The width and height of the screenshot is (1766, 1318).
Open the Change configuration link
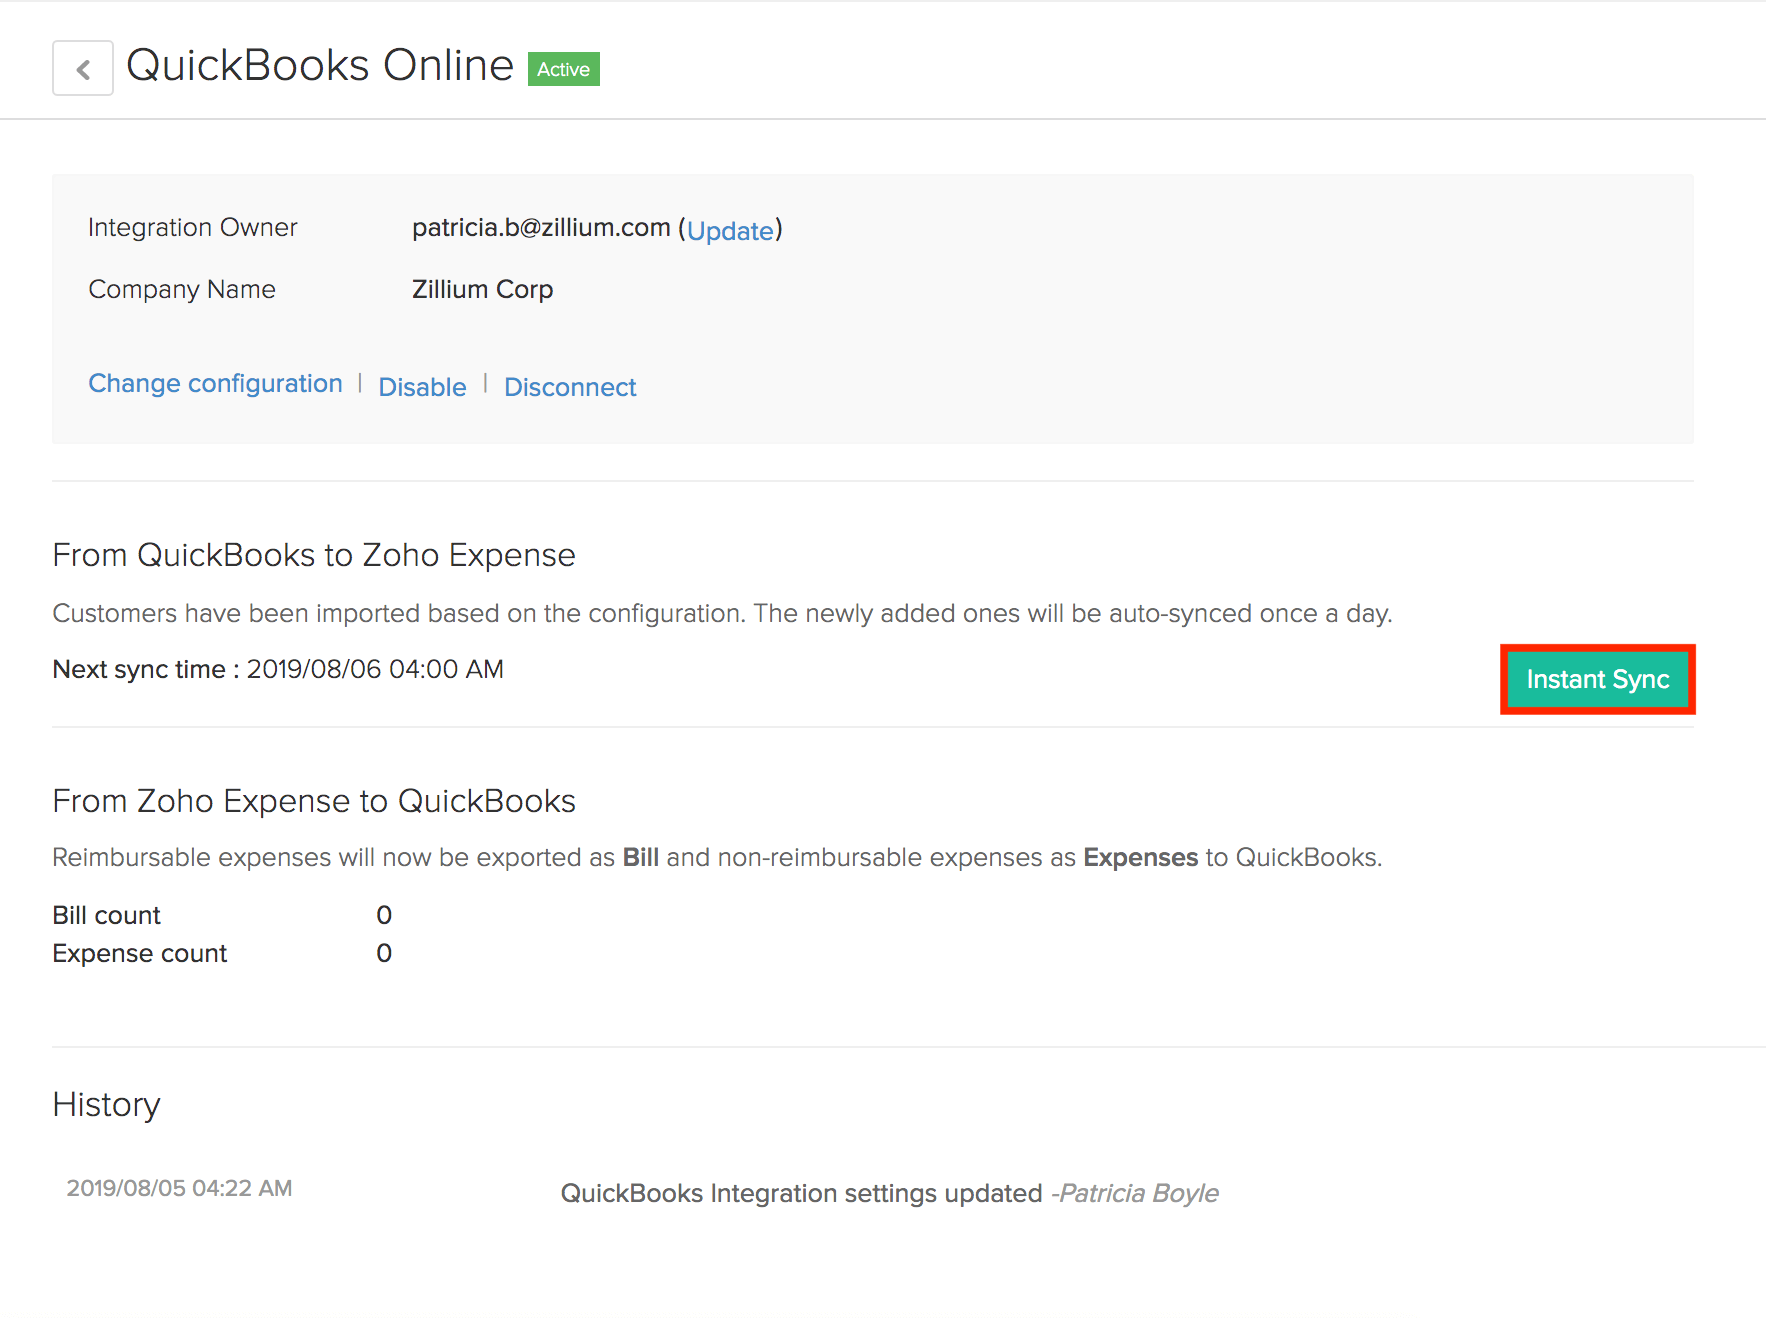point(215,384)
